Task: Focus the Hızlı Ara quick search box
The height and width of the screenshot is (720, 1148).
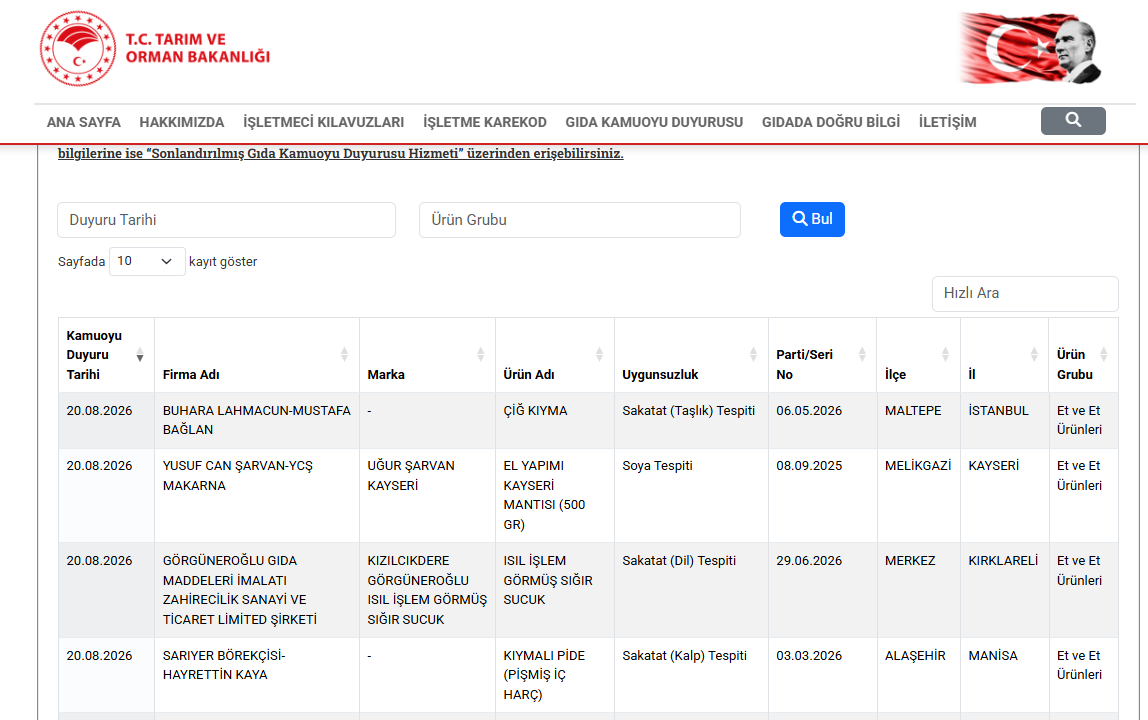Action: pos(1024,293)
